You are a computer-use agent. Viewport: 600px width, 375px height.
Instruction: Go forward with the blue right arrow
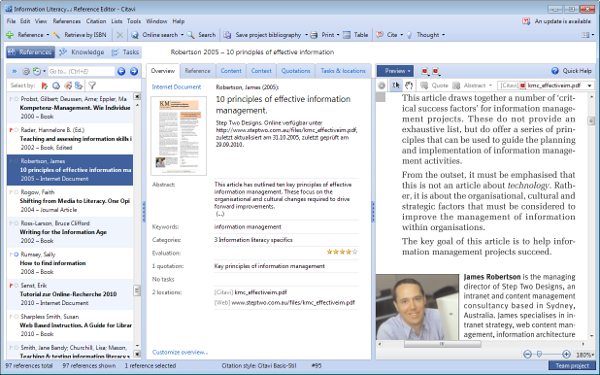click(x=134, y=71)
